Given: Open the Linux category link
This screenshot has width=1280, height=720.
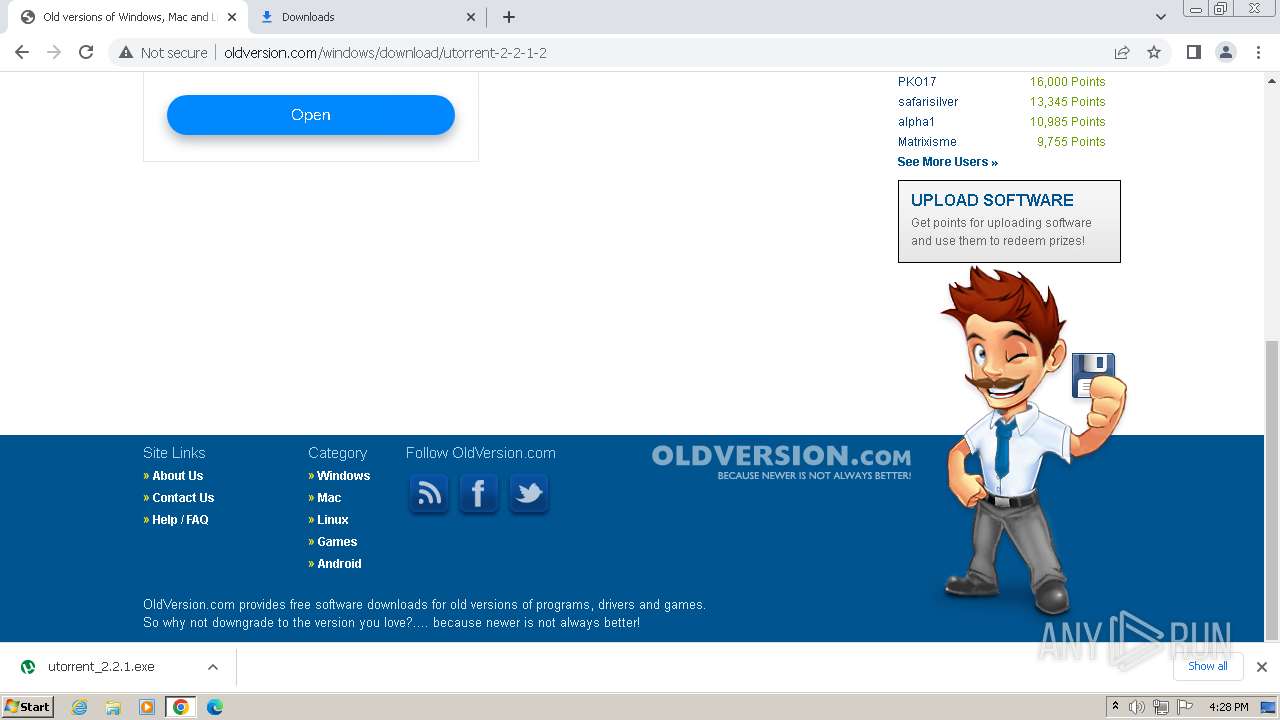Looking at the screenshot, I should point(333,520).
